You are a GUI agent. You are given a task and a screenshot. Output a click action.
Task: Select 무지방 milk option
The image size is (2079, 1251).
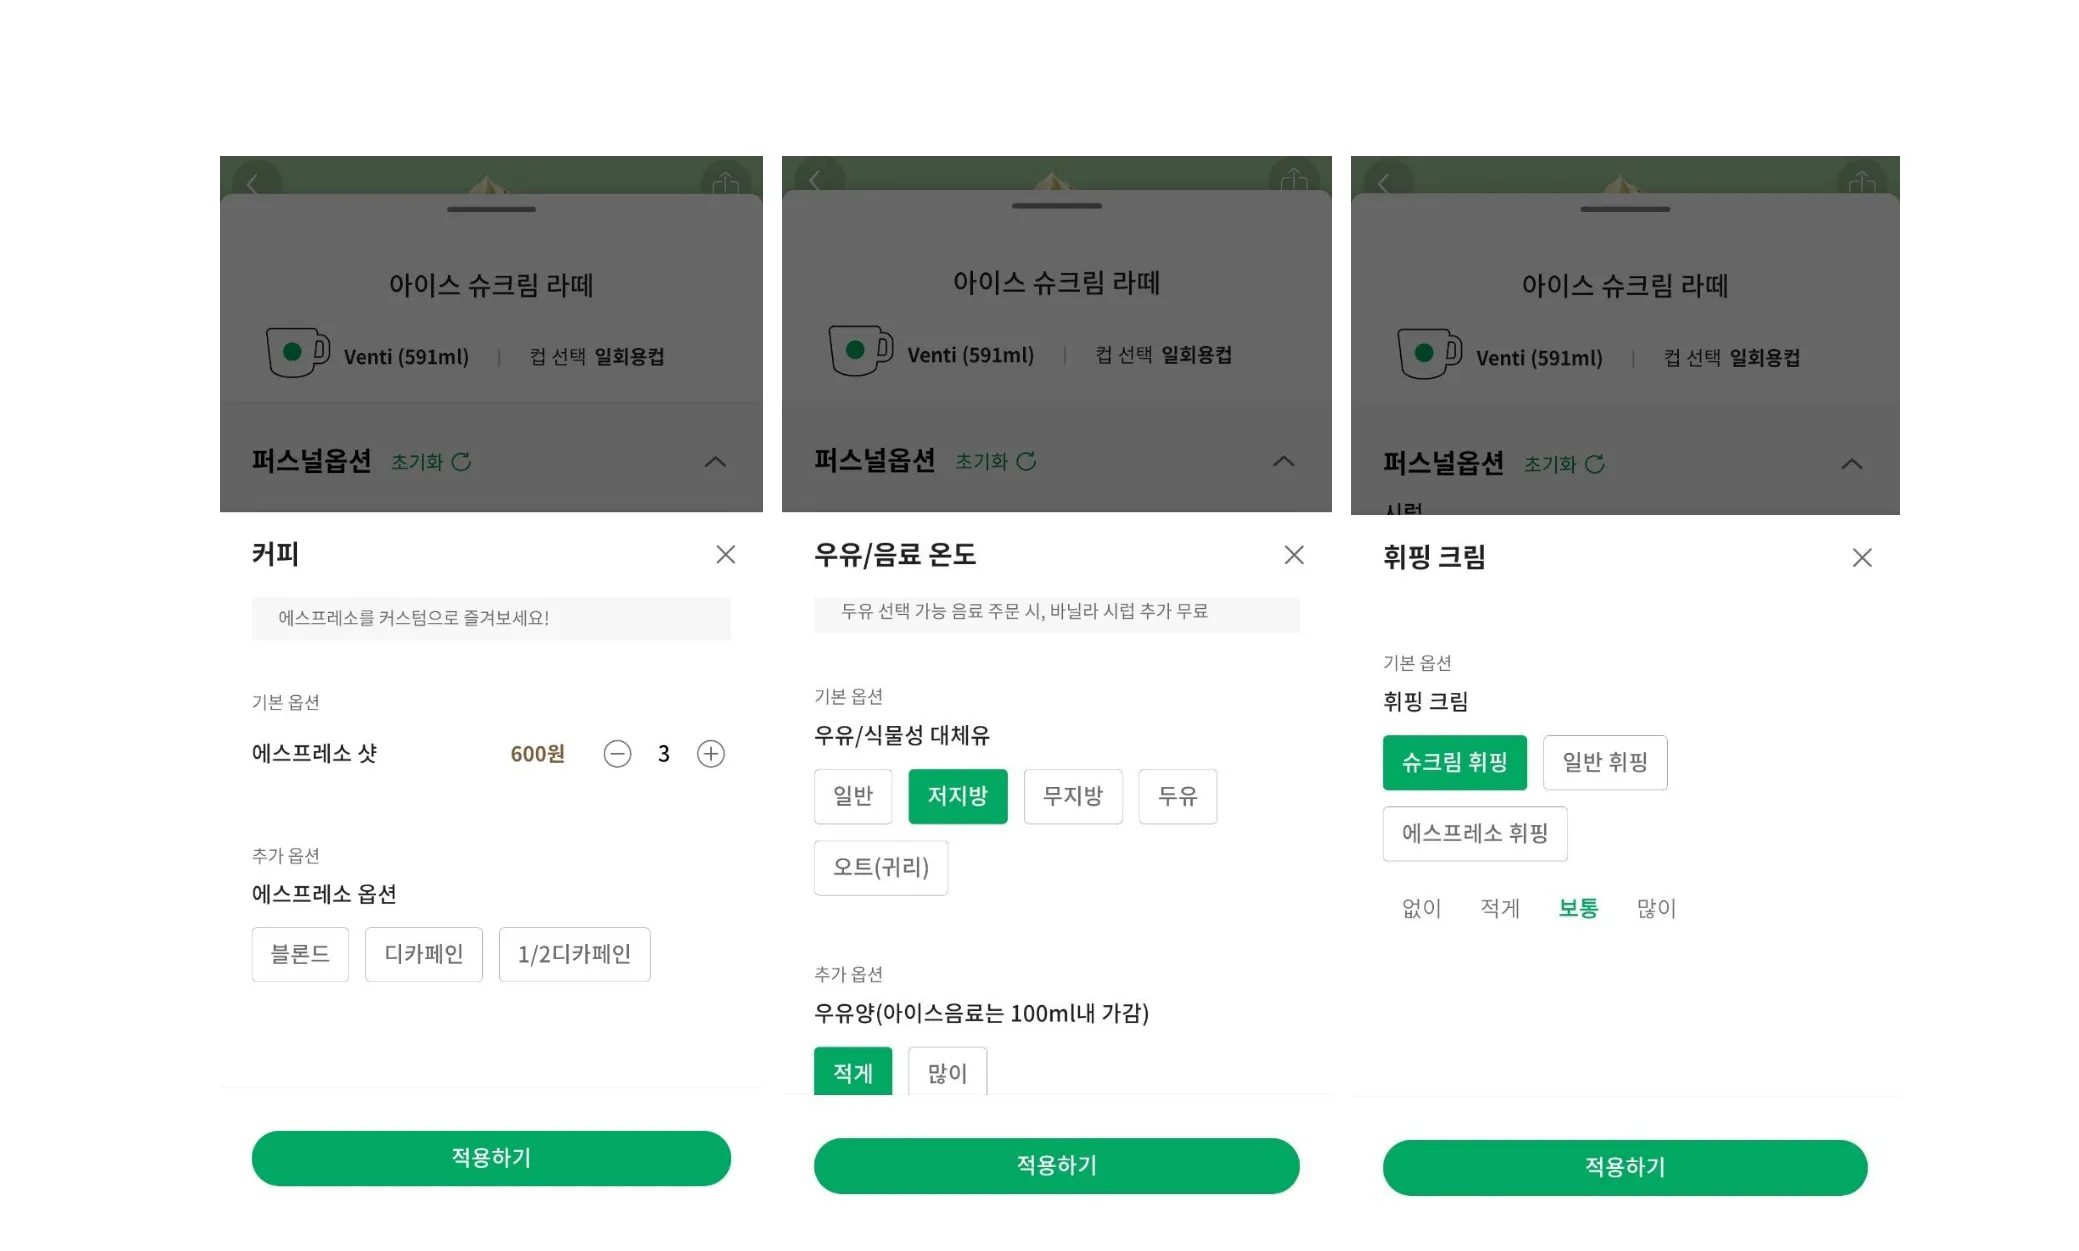click(x=1073, y=796)
